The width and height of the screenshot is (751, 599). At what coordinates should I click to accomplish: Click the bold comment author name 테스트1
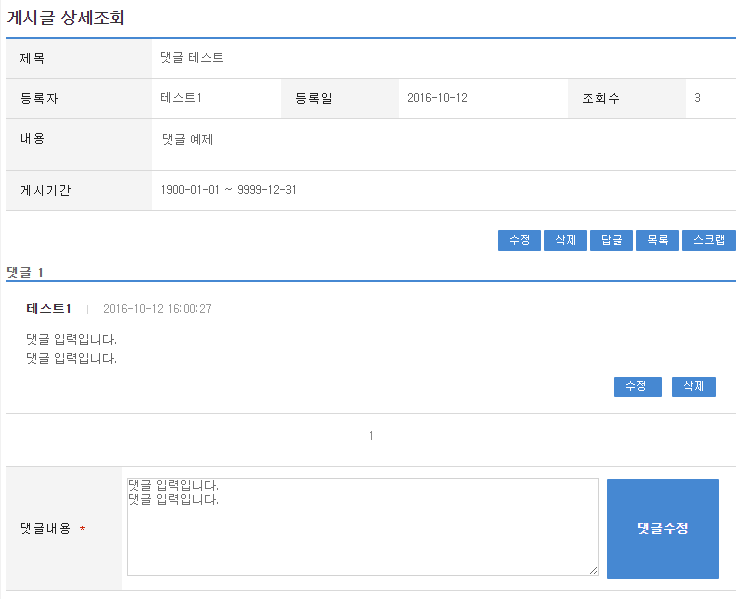point(49,308)
